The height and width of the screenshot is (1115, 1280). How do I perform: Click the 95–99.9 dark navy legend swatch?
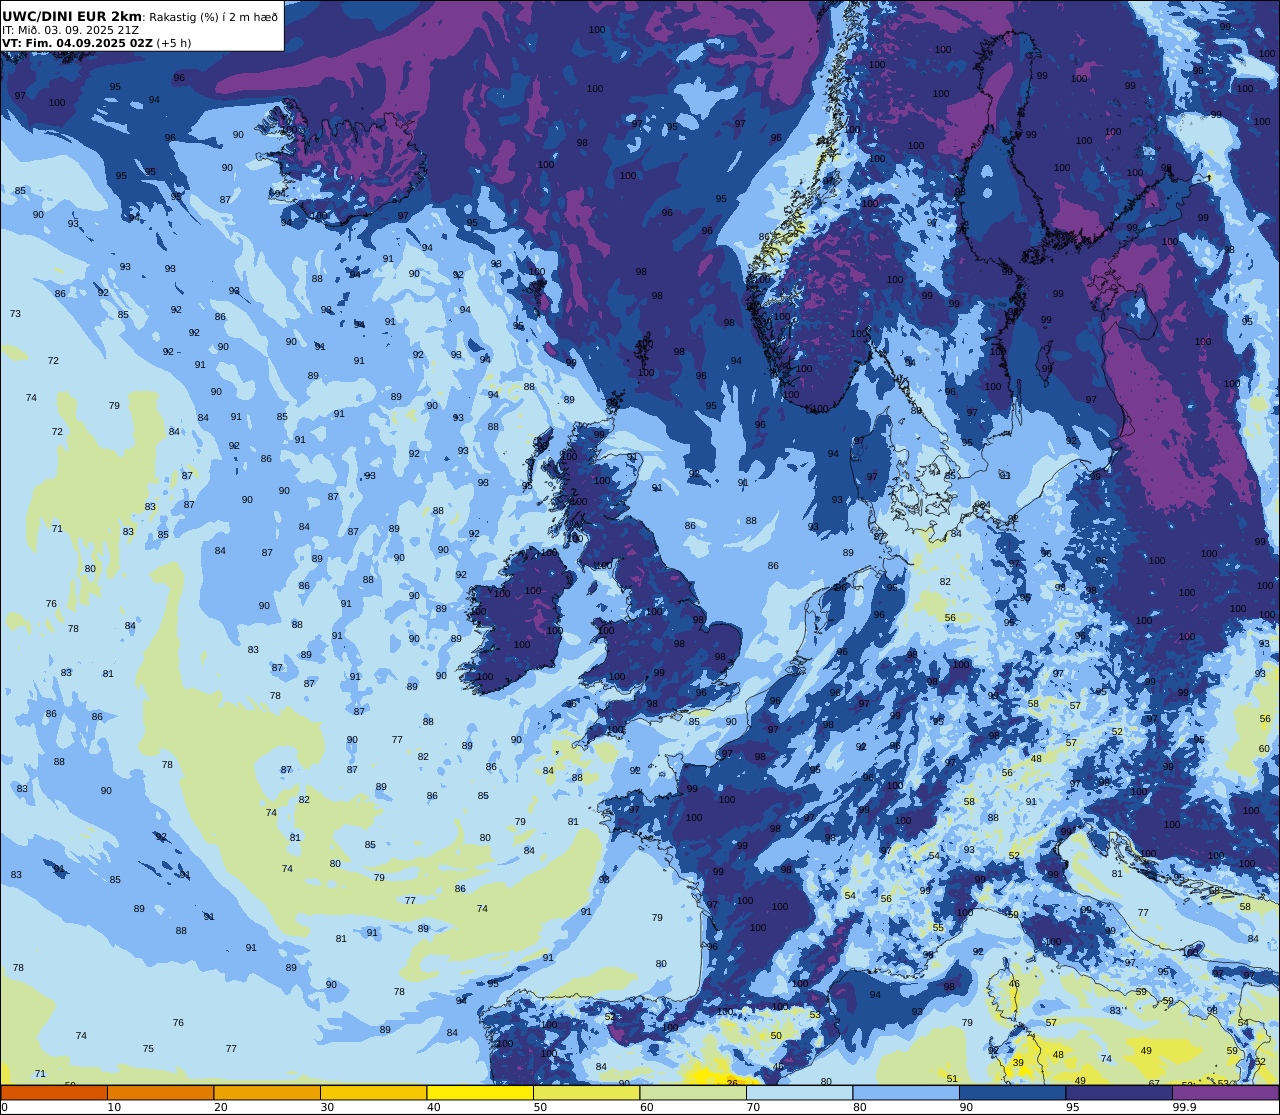(1119, 1092)
